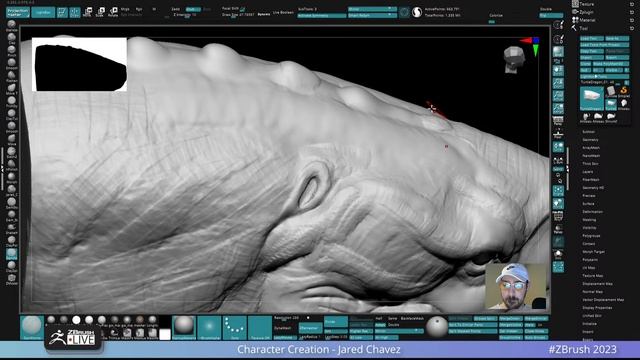This screenshot has width=640, height=360.
Task: Open the Dots stroke selector
Action: click(234, 327)
